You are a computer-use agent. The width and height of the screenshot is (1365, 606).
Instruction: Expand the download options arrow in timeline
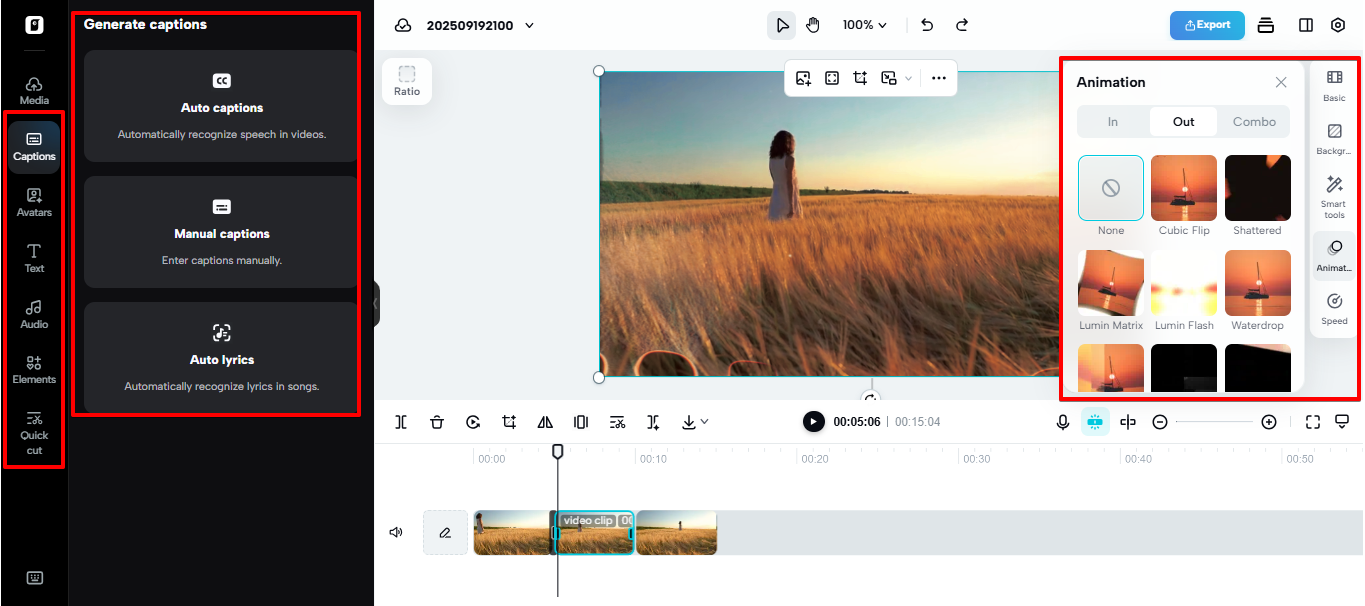pos(704,422)
